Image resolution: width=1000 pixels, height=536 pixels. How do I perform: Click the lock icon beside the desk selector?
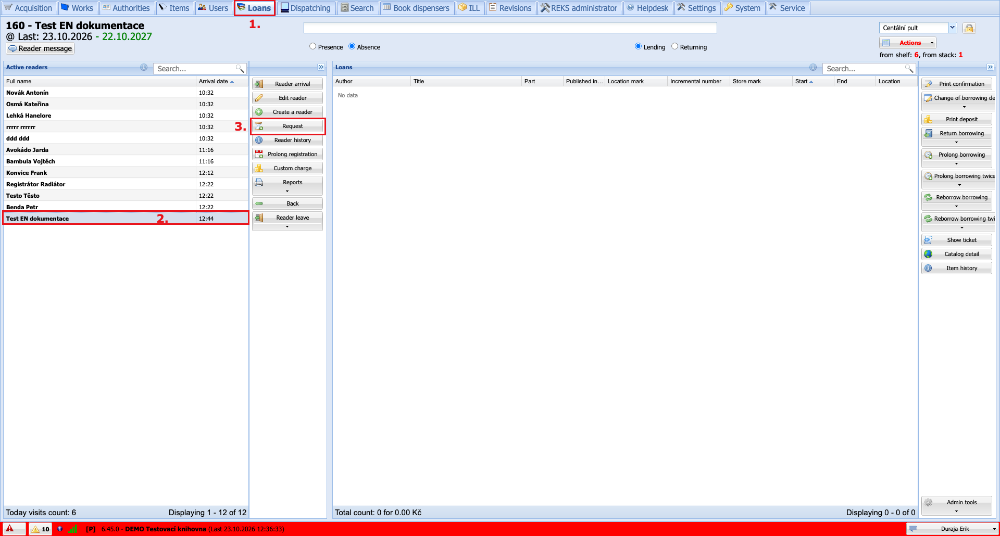click(969, 28)
